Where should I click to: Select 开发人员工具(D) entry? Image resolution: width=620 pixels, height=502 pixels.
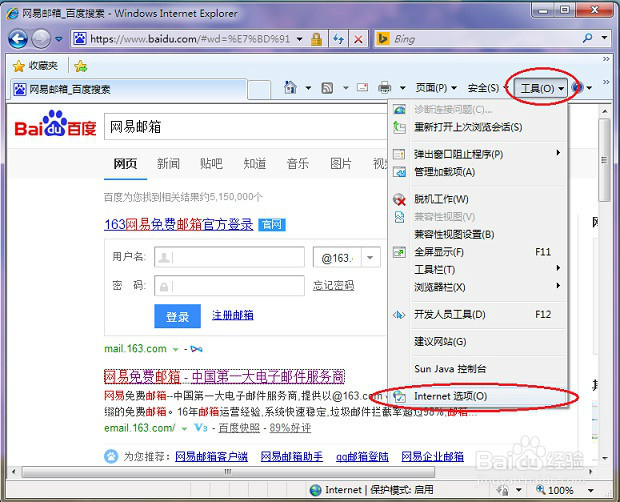pos(478,315)
